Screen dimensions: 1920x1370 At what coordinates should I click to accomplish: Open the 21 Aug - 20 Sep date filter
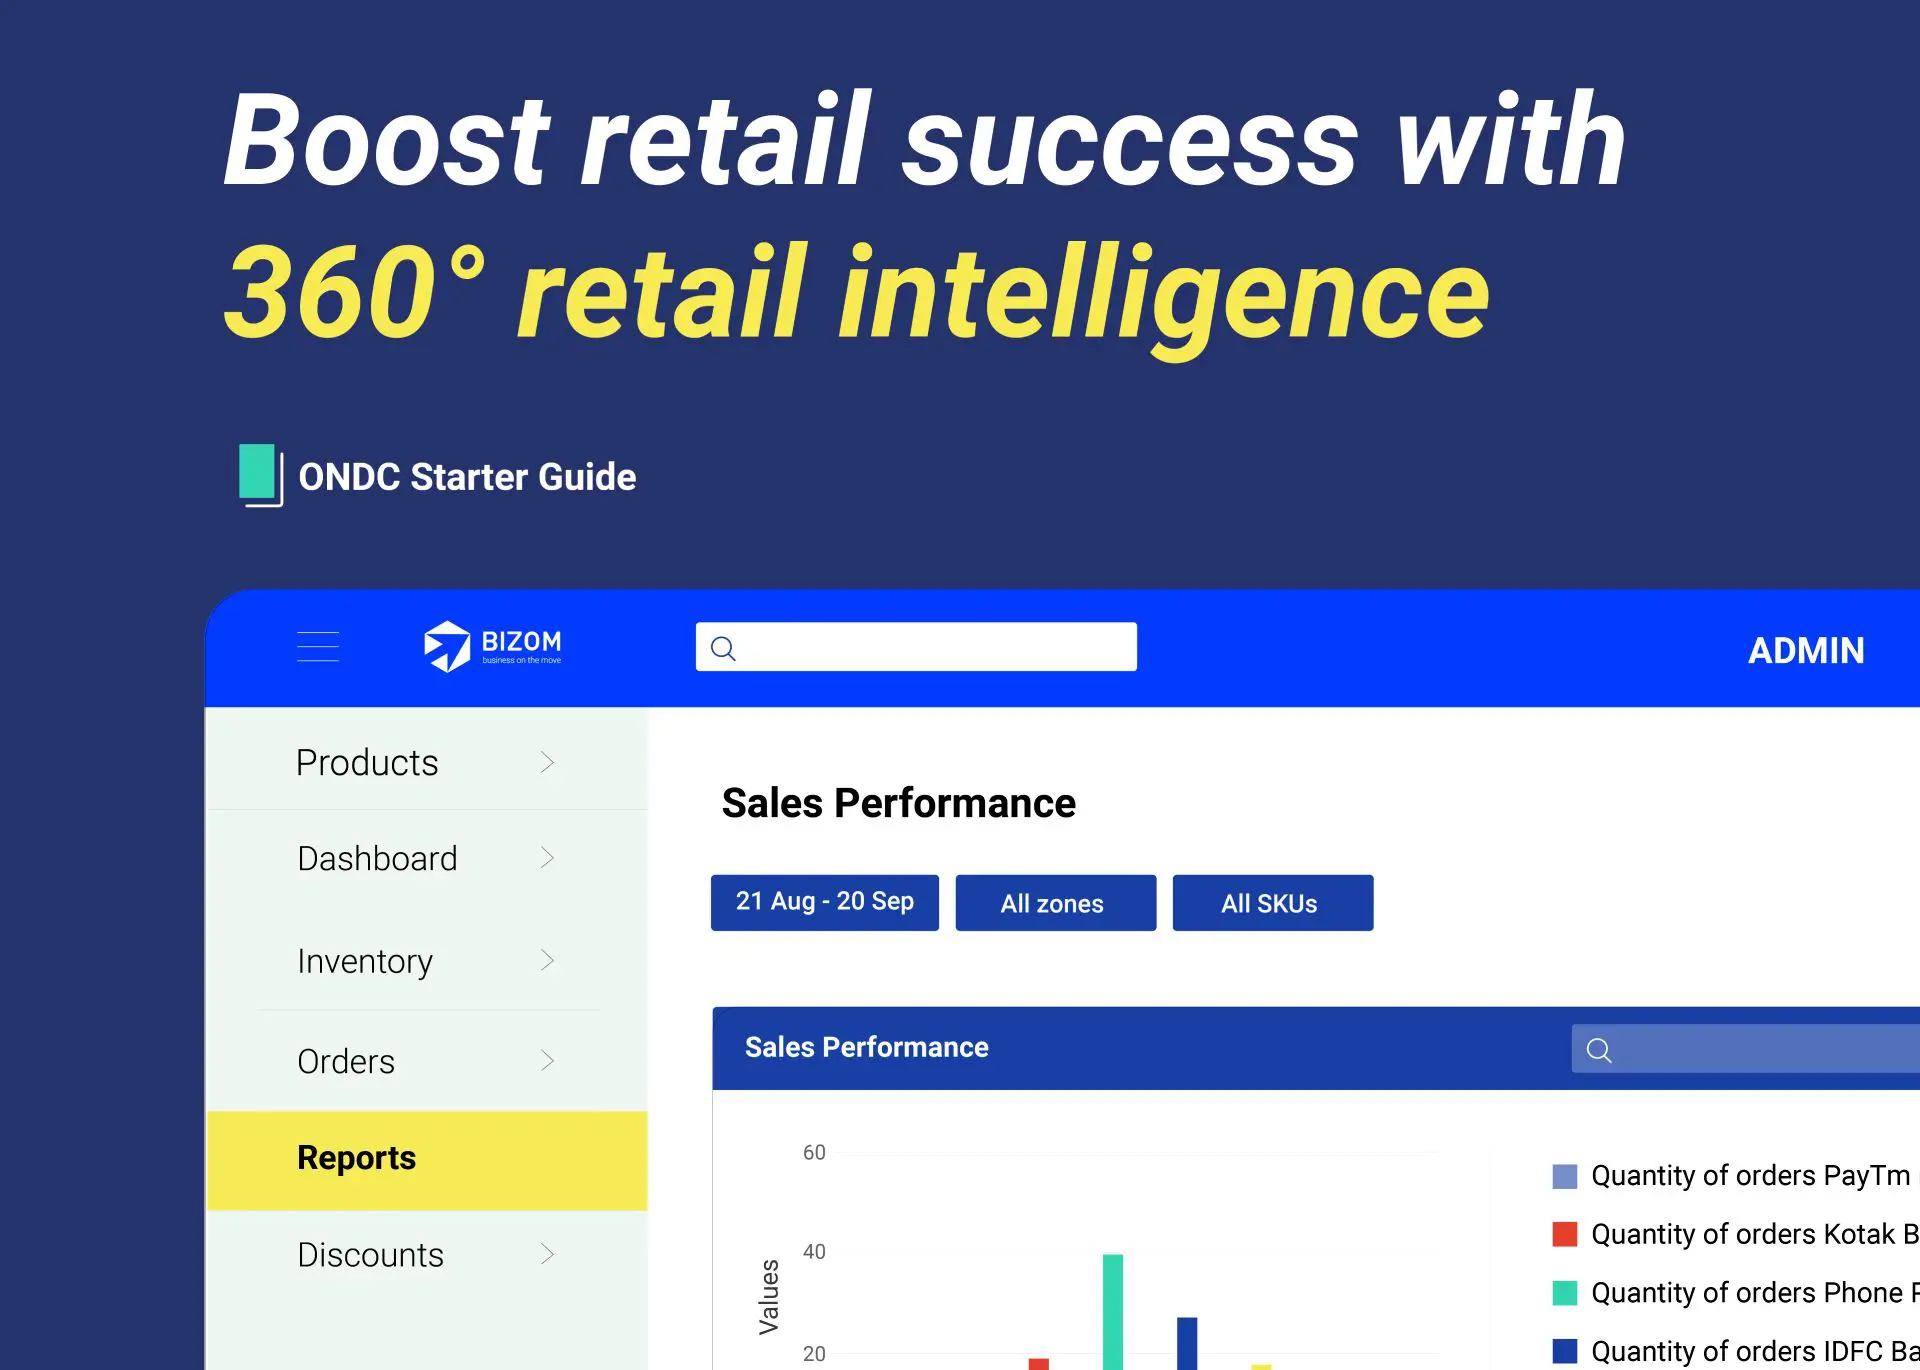(824, 902)
